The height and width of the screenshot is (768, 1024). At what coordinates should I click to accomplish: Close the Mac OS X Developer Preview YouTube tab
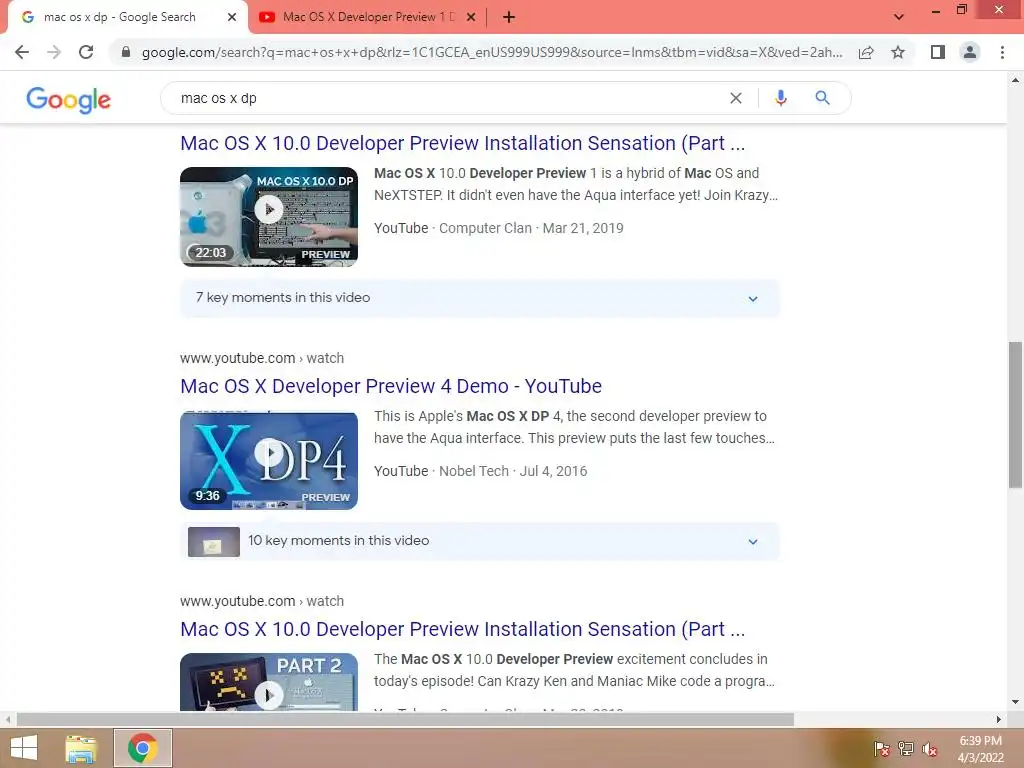tap(471, 17)
